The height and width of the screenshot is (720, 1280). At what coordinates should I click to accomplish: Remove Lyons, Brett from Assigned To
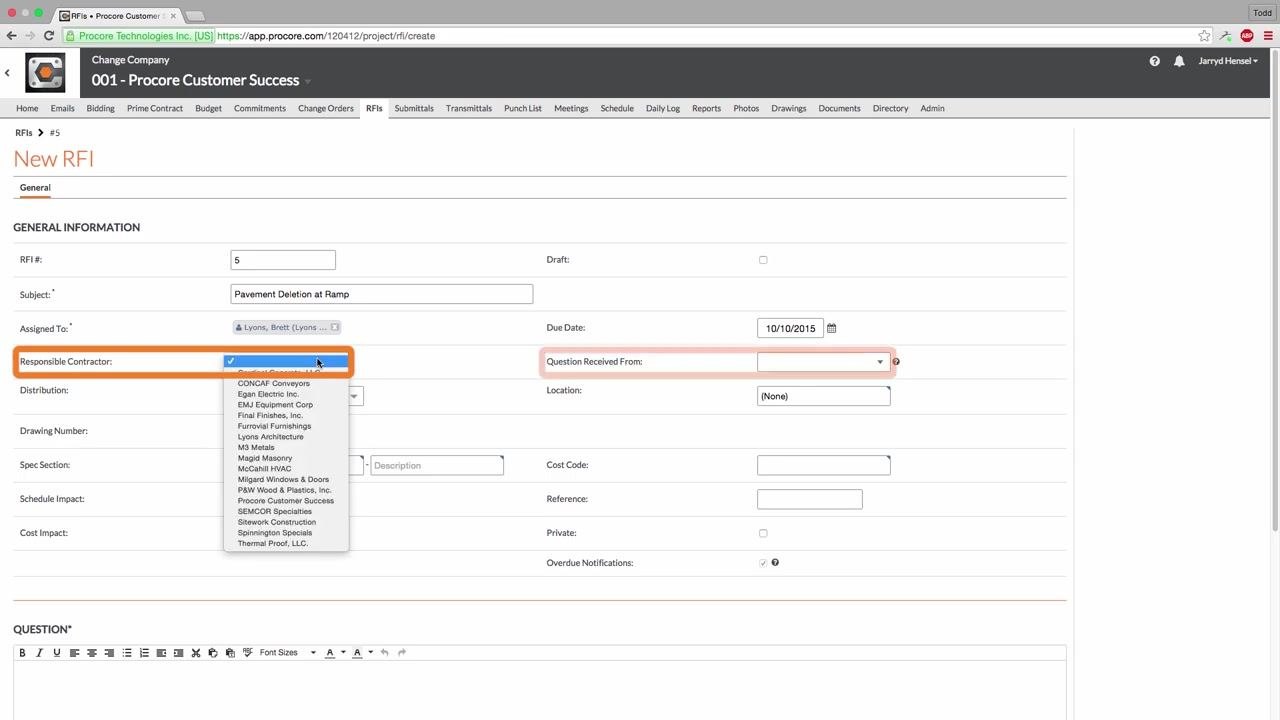335,327
